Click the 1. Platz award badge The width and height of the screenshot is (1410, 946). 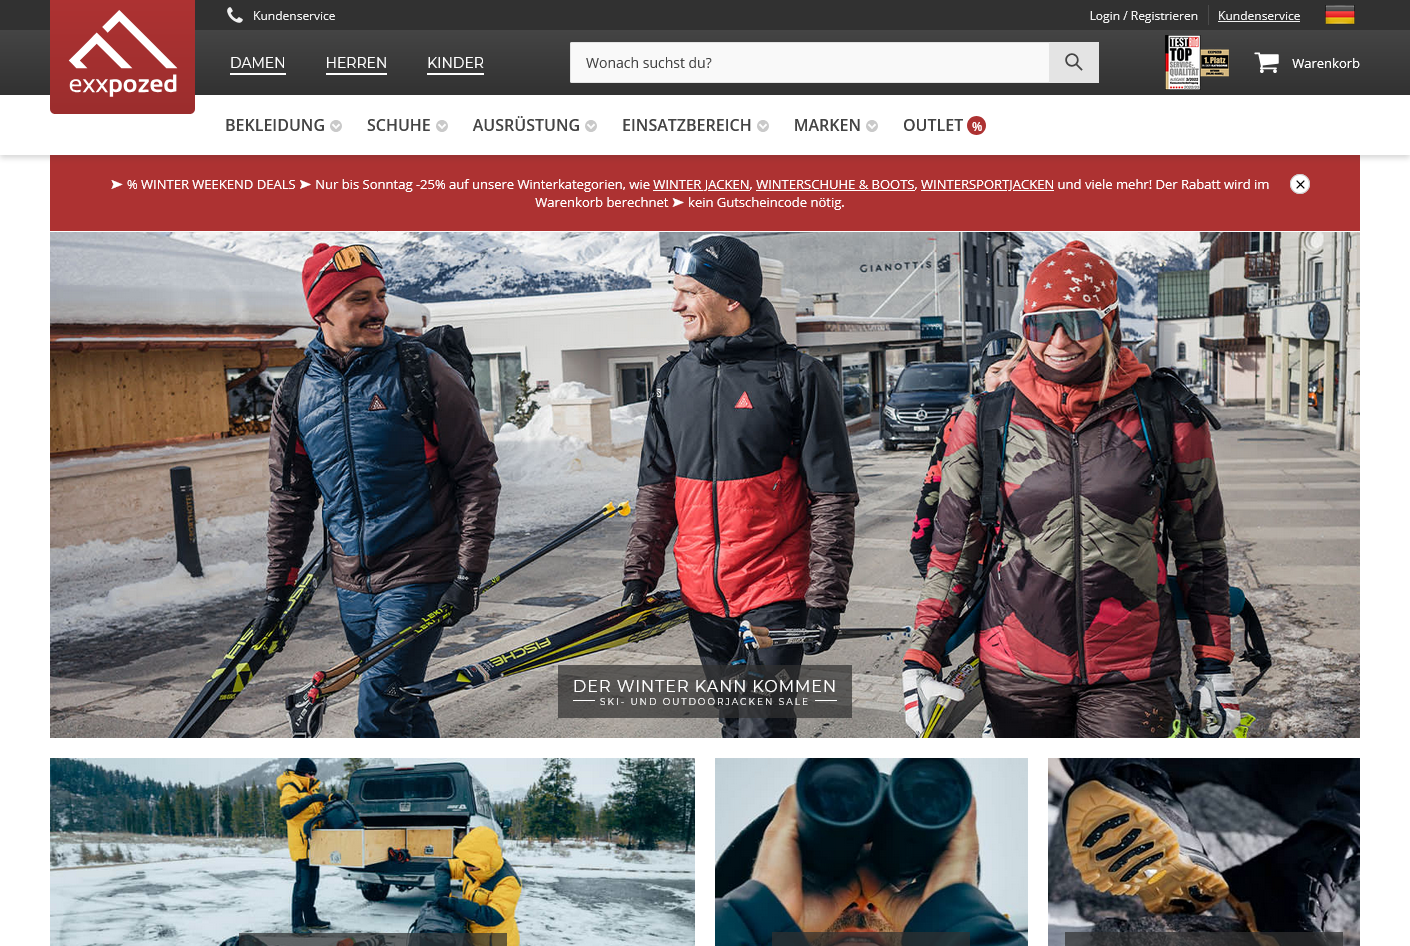(1215, 63)
